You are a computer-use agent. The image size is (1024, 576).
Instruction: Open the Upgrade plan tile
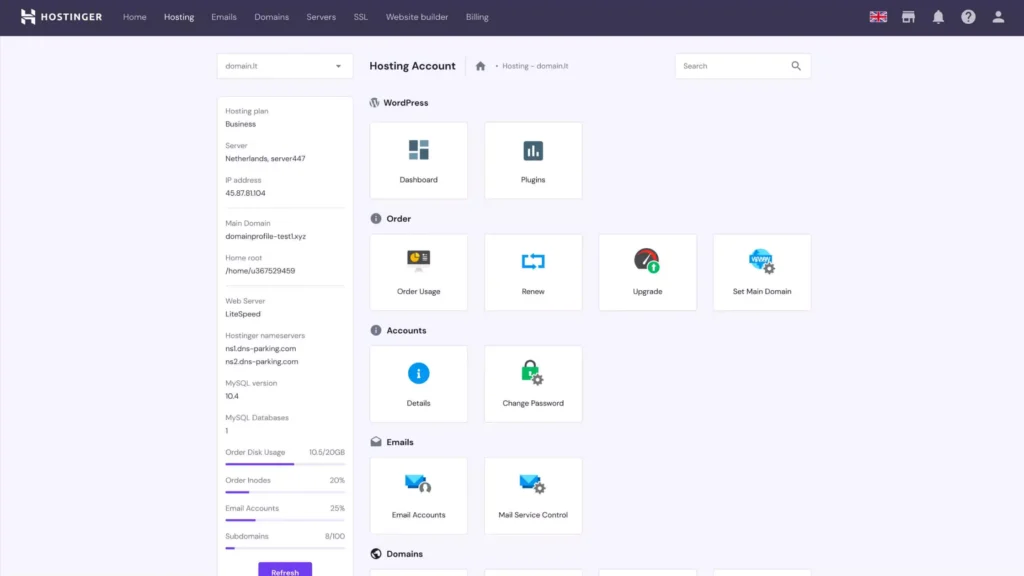pyautogui.click(x=647, y=272)
